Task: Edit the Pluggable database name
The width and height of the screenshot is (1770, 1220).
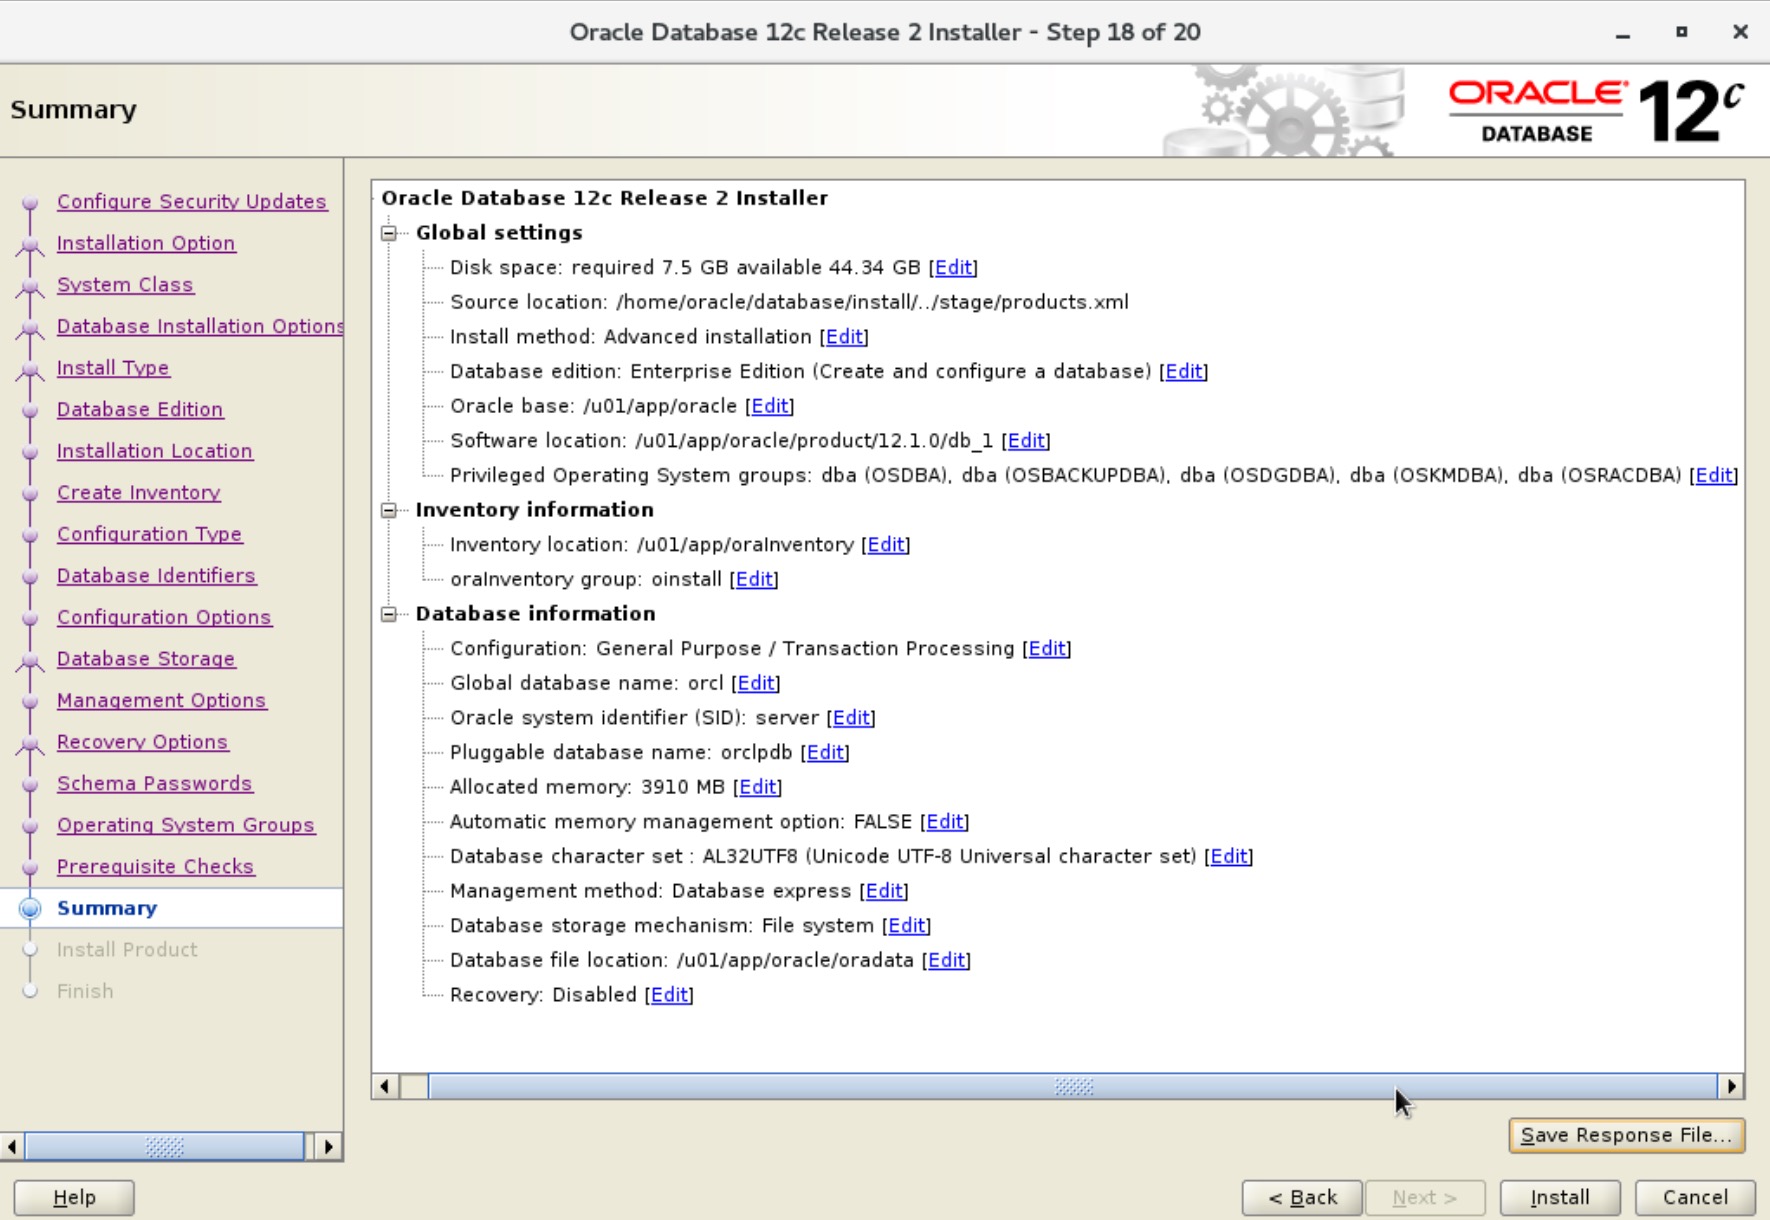Action: [825, 753]
